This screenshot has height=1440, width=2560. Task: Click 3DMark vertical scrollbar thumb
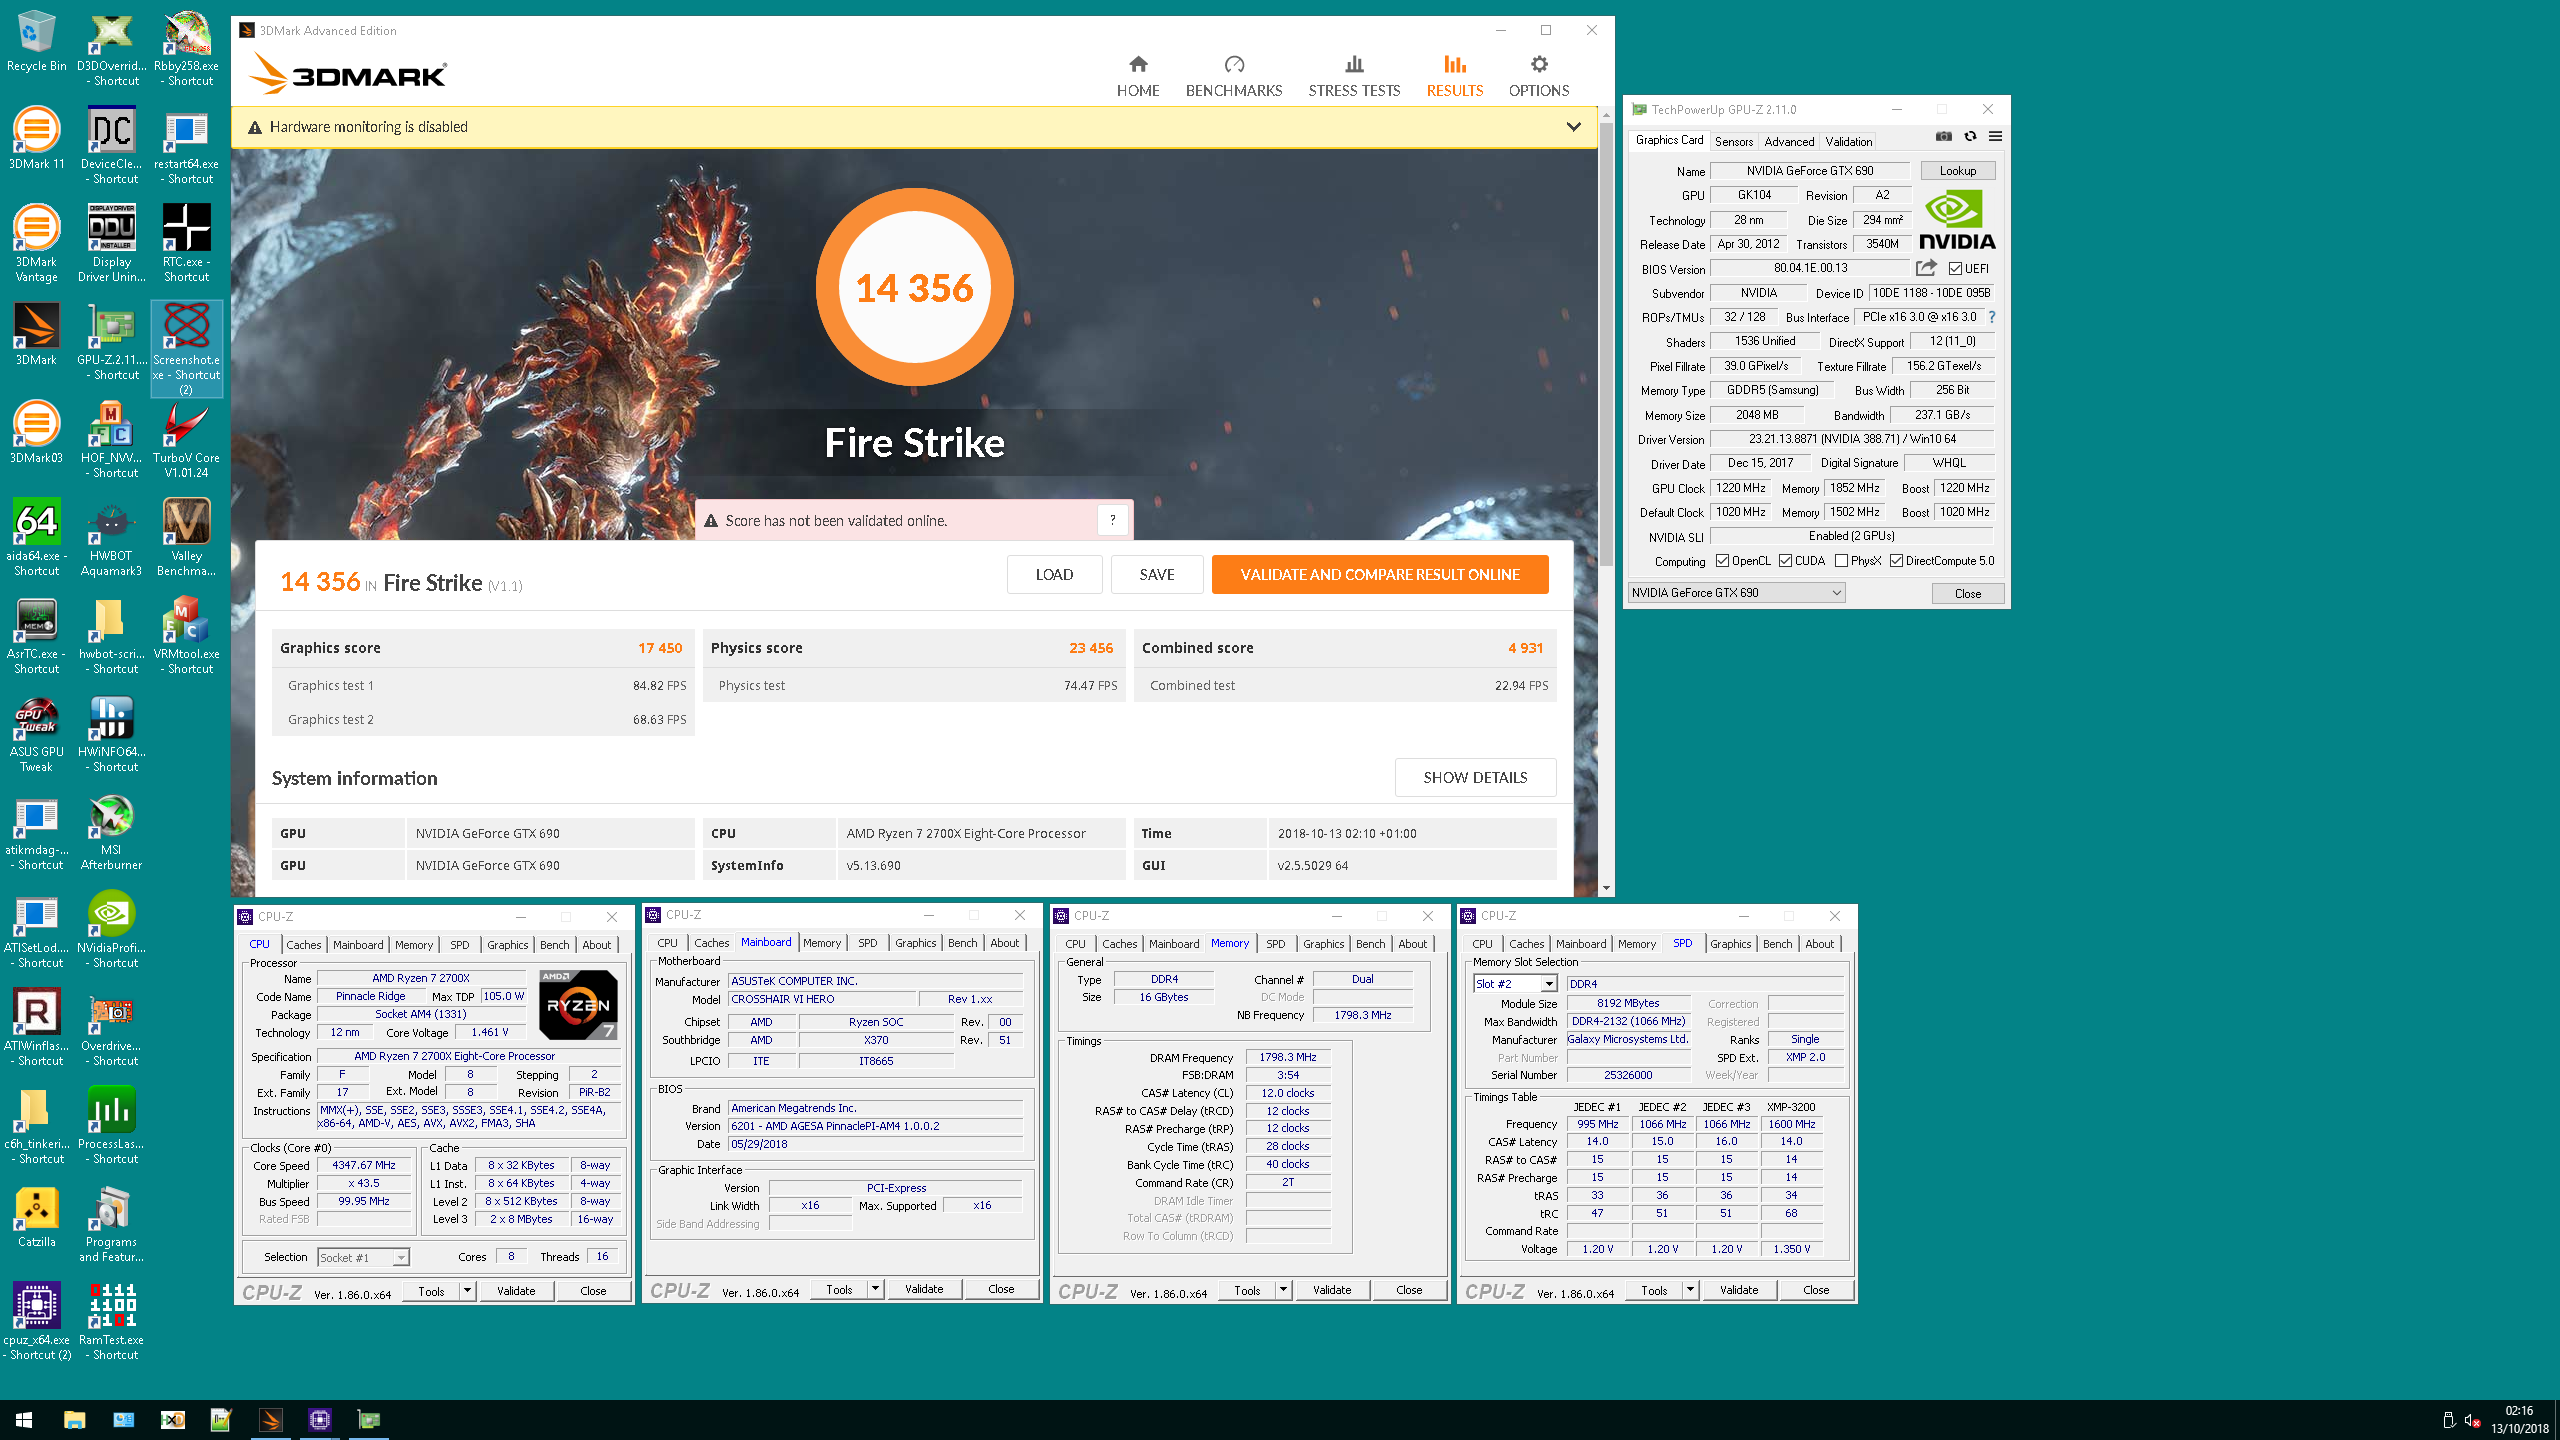1606,345
